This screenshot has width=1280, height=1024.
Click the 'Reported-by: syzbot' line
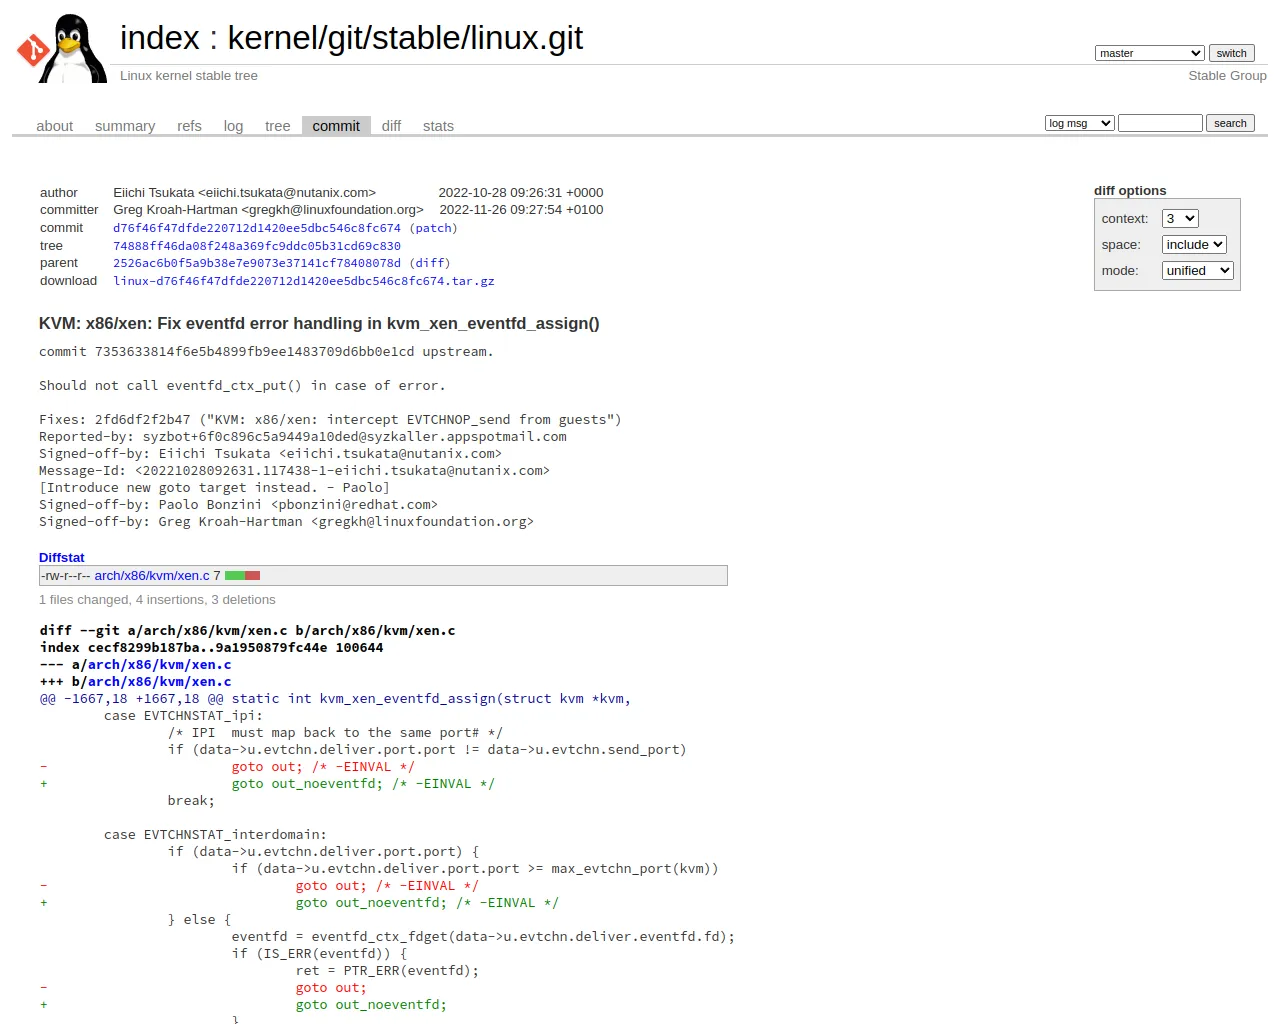pyautogui.click(x=303, y=437)
